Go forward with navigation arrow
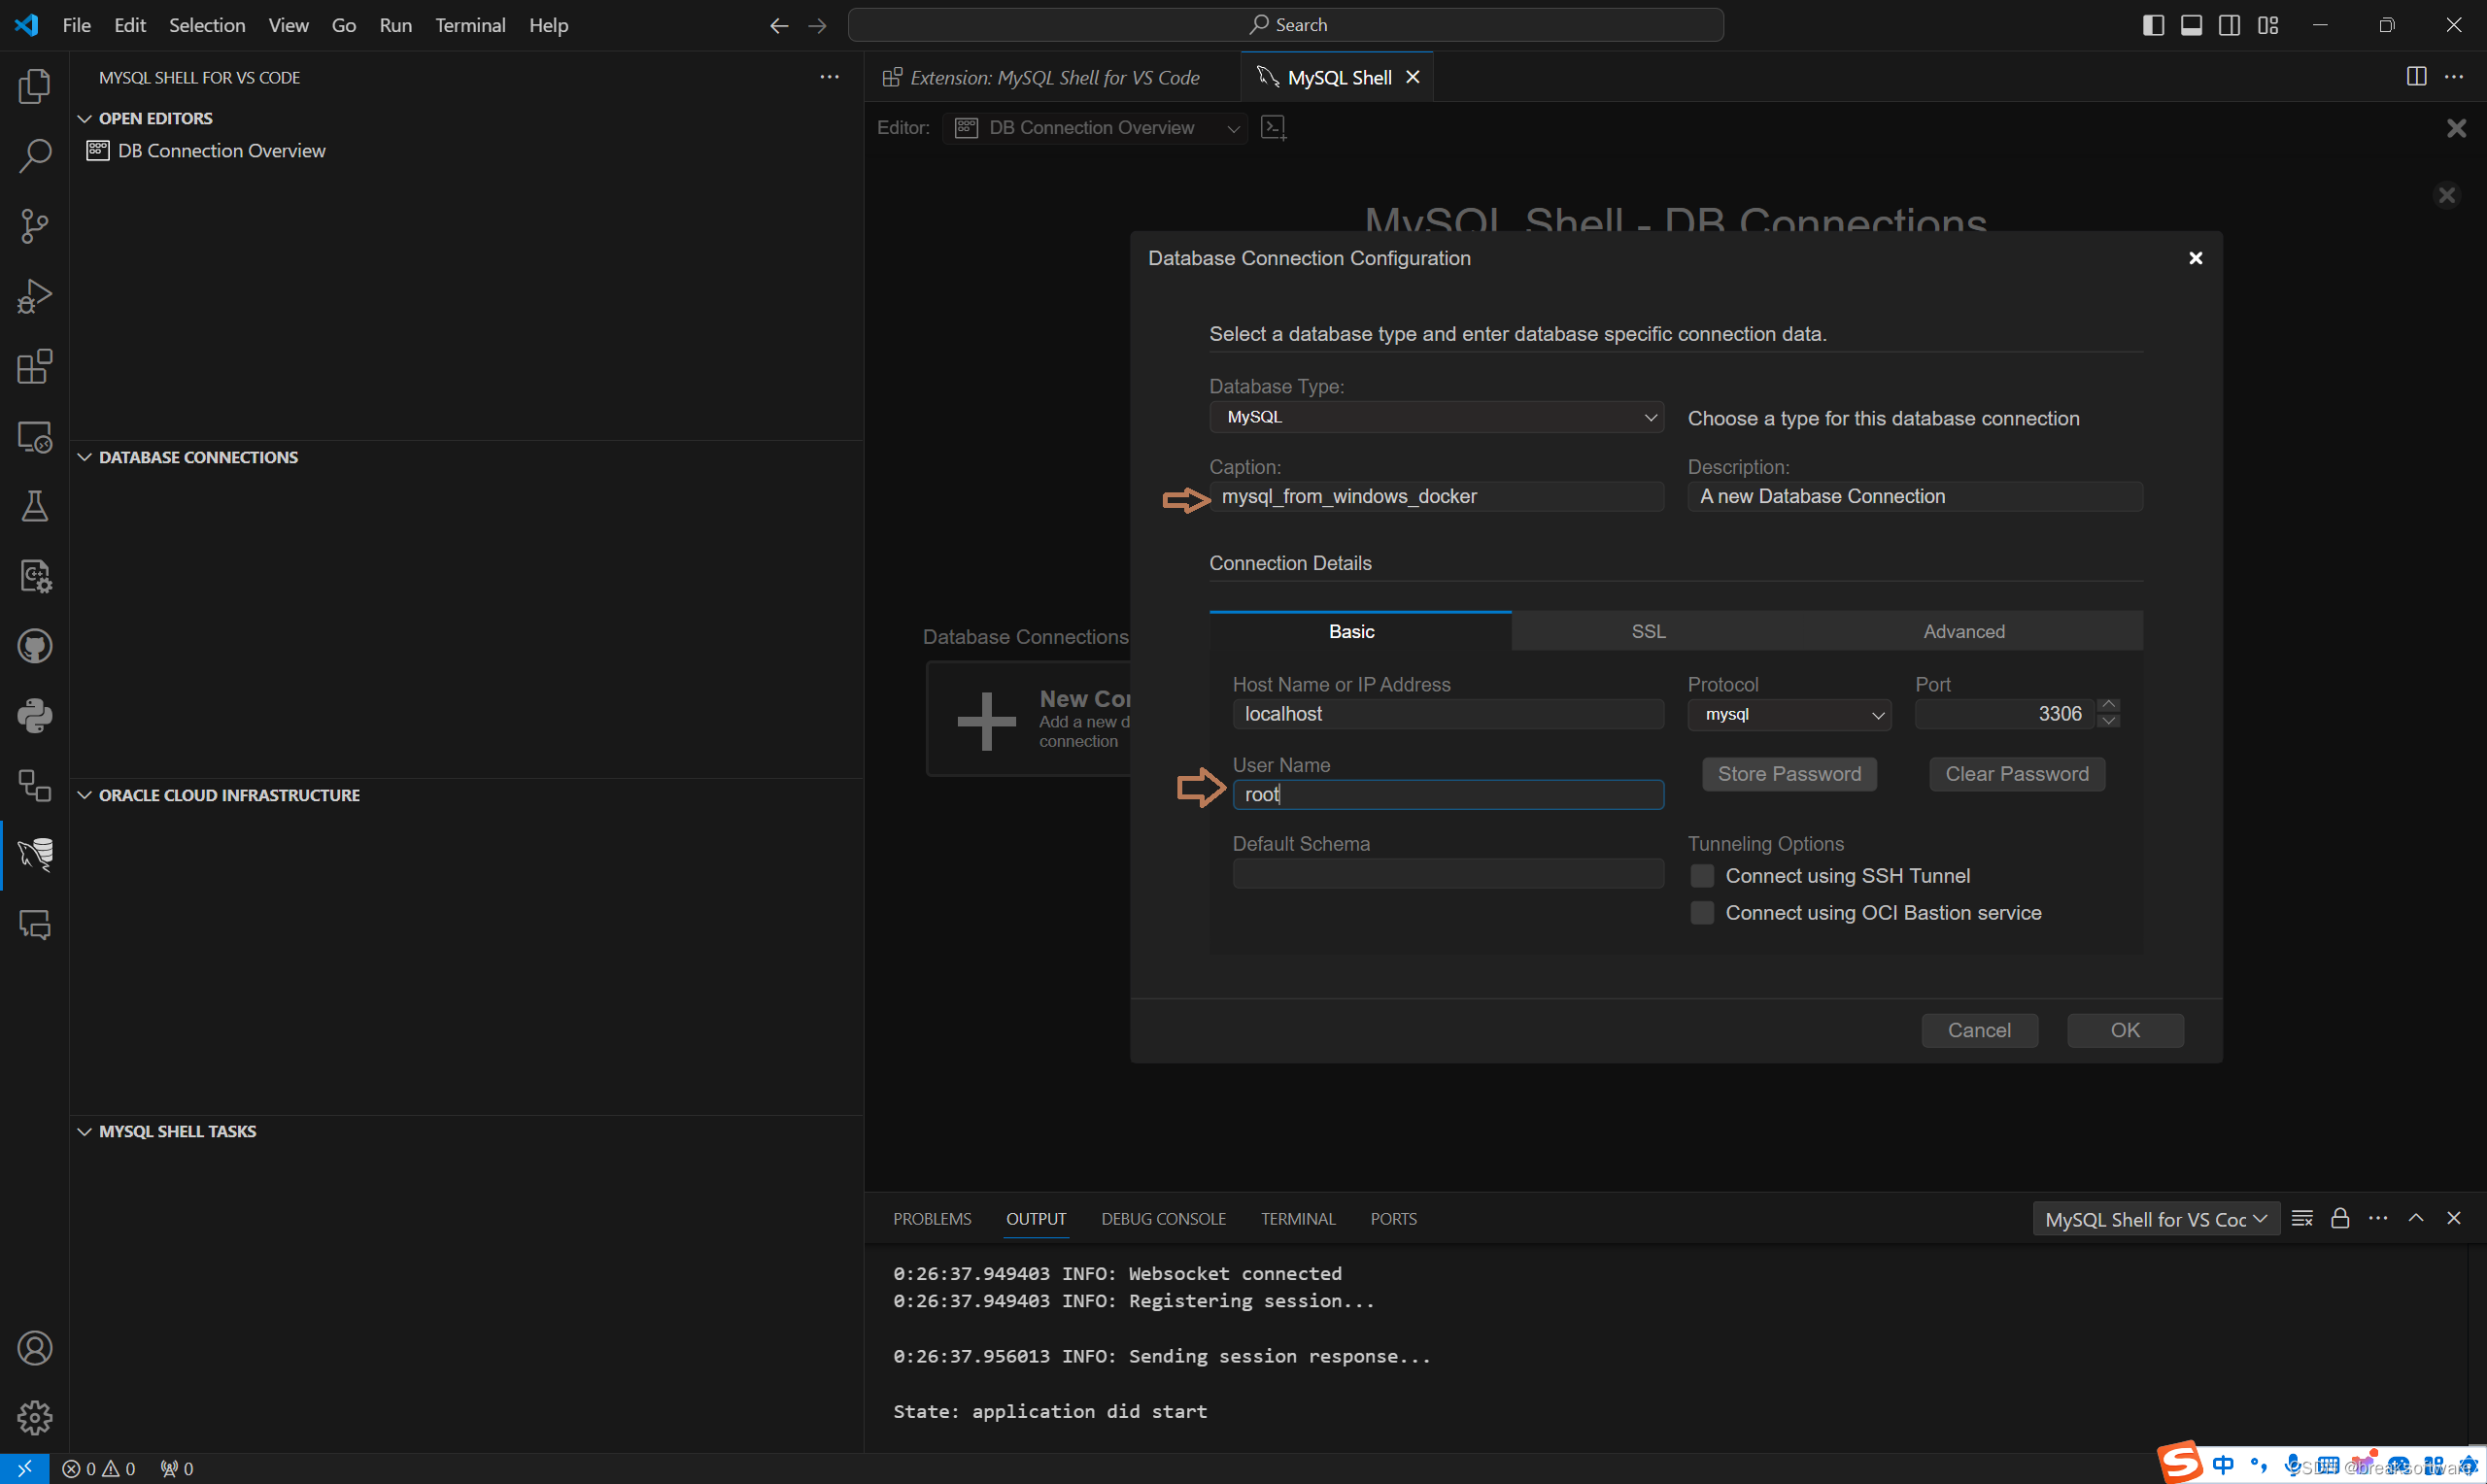Image resolution: width=2487 pixels, height=1484 pixels. tap(817, 25)
